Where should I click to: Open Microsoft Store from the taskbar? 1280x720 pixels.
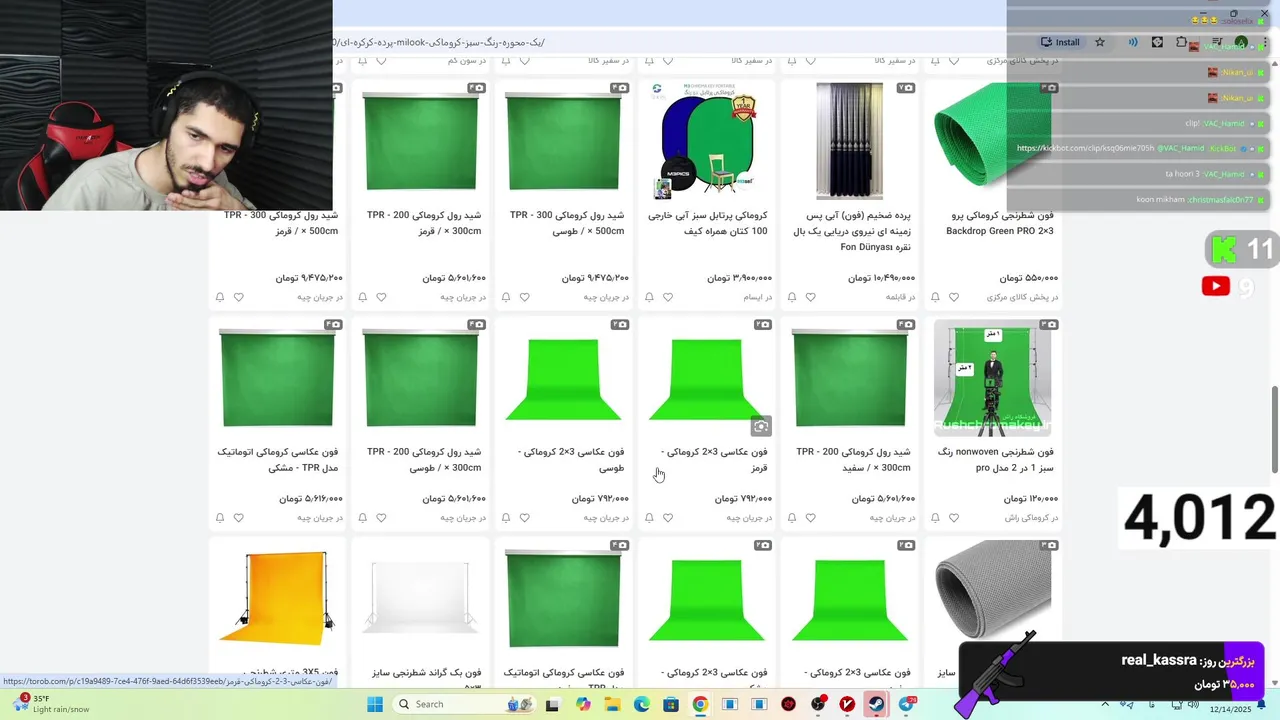[671, 704]
